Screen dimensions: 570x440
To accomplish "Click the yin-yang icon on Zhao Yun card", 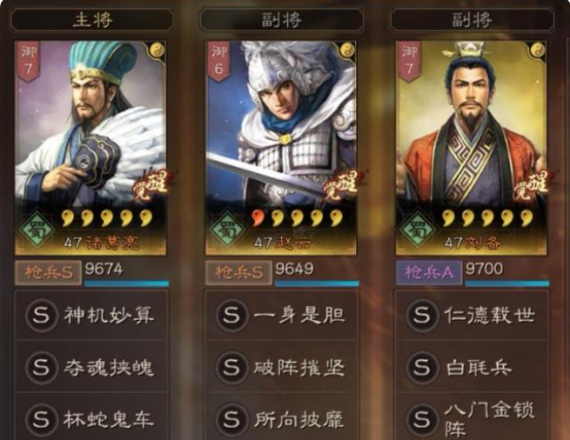I will point(348,49).
